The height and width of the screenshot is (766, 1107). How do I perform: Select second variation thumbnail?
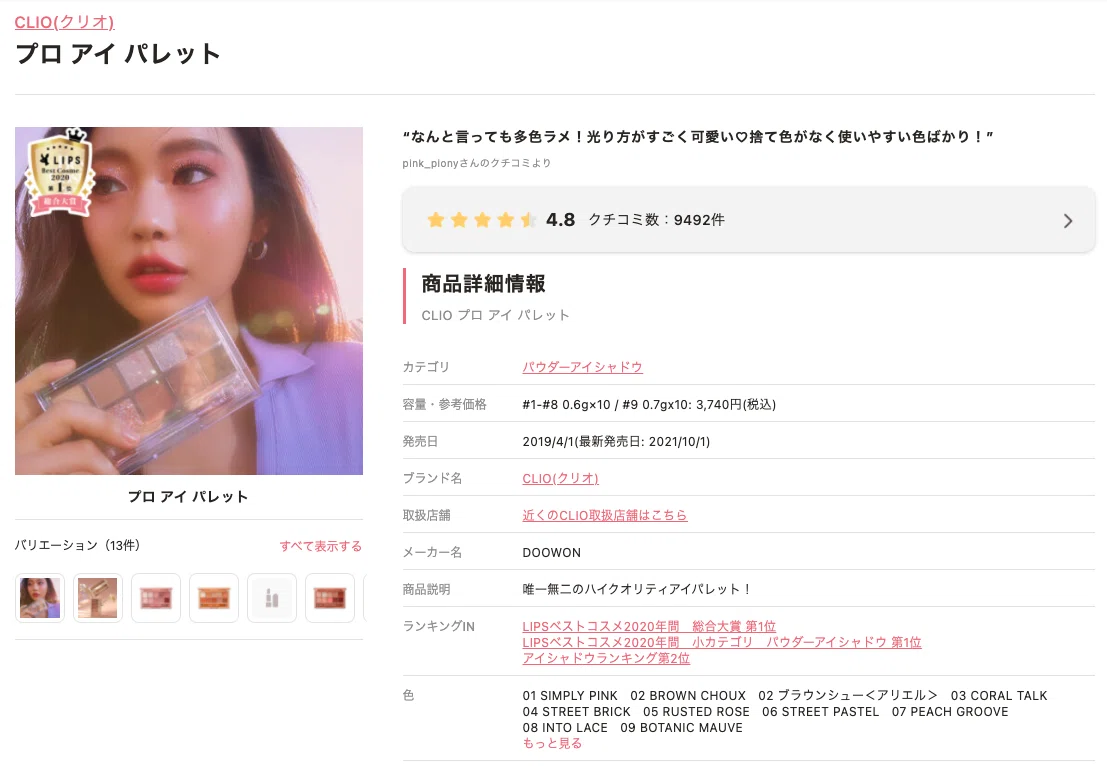tap(97, 598)
